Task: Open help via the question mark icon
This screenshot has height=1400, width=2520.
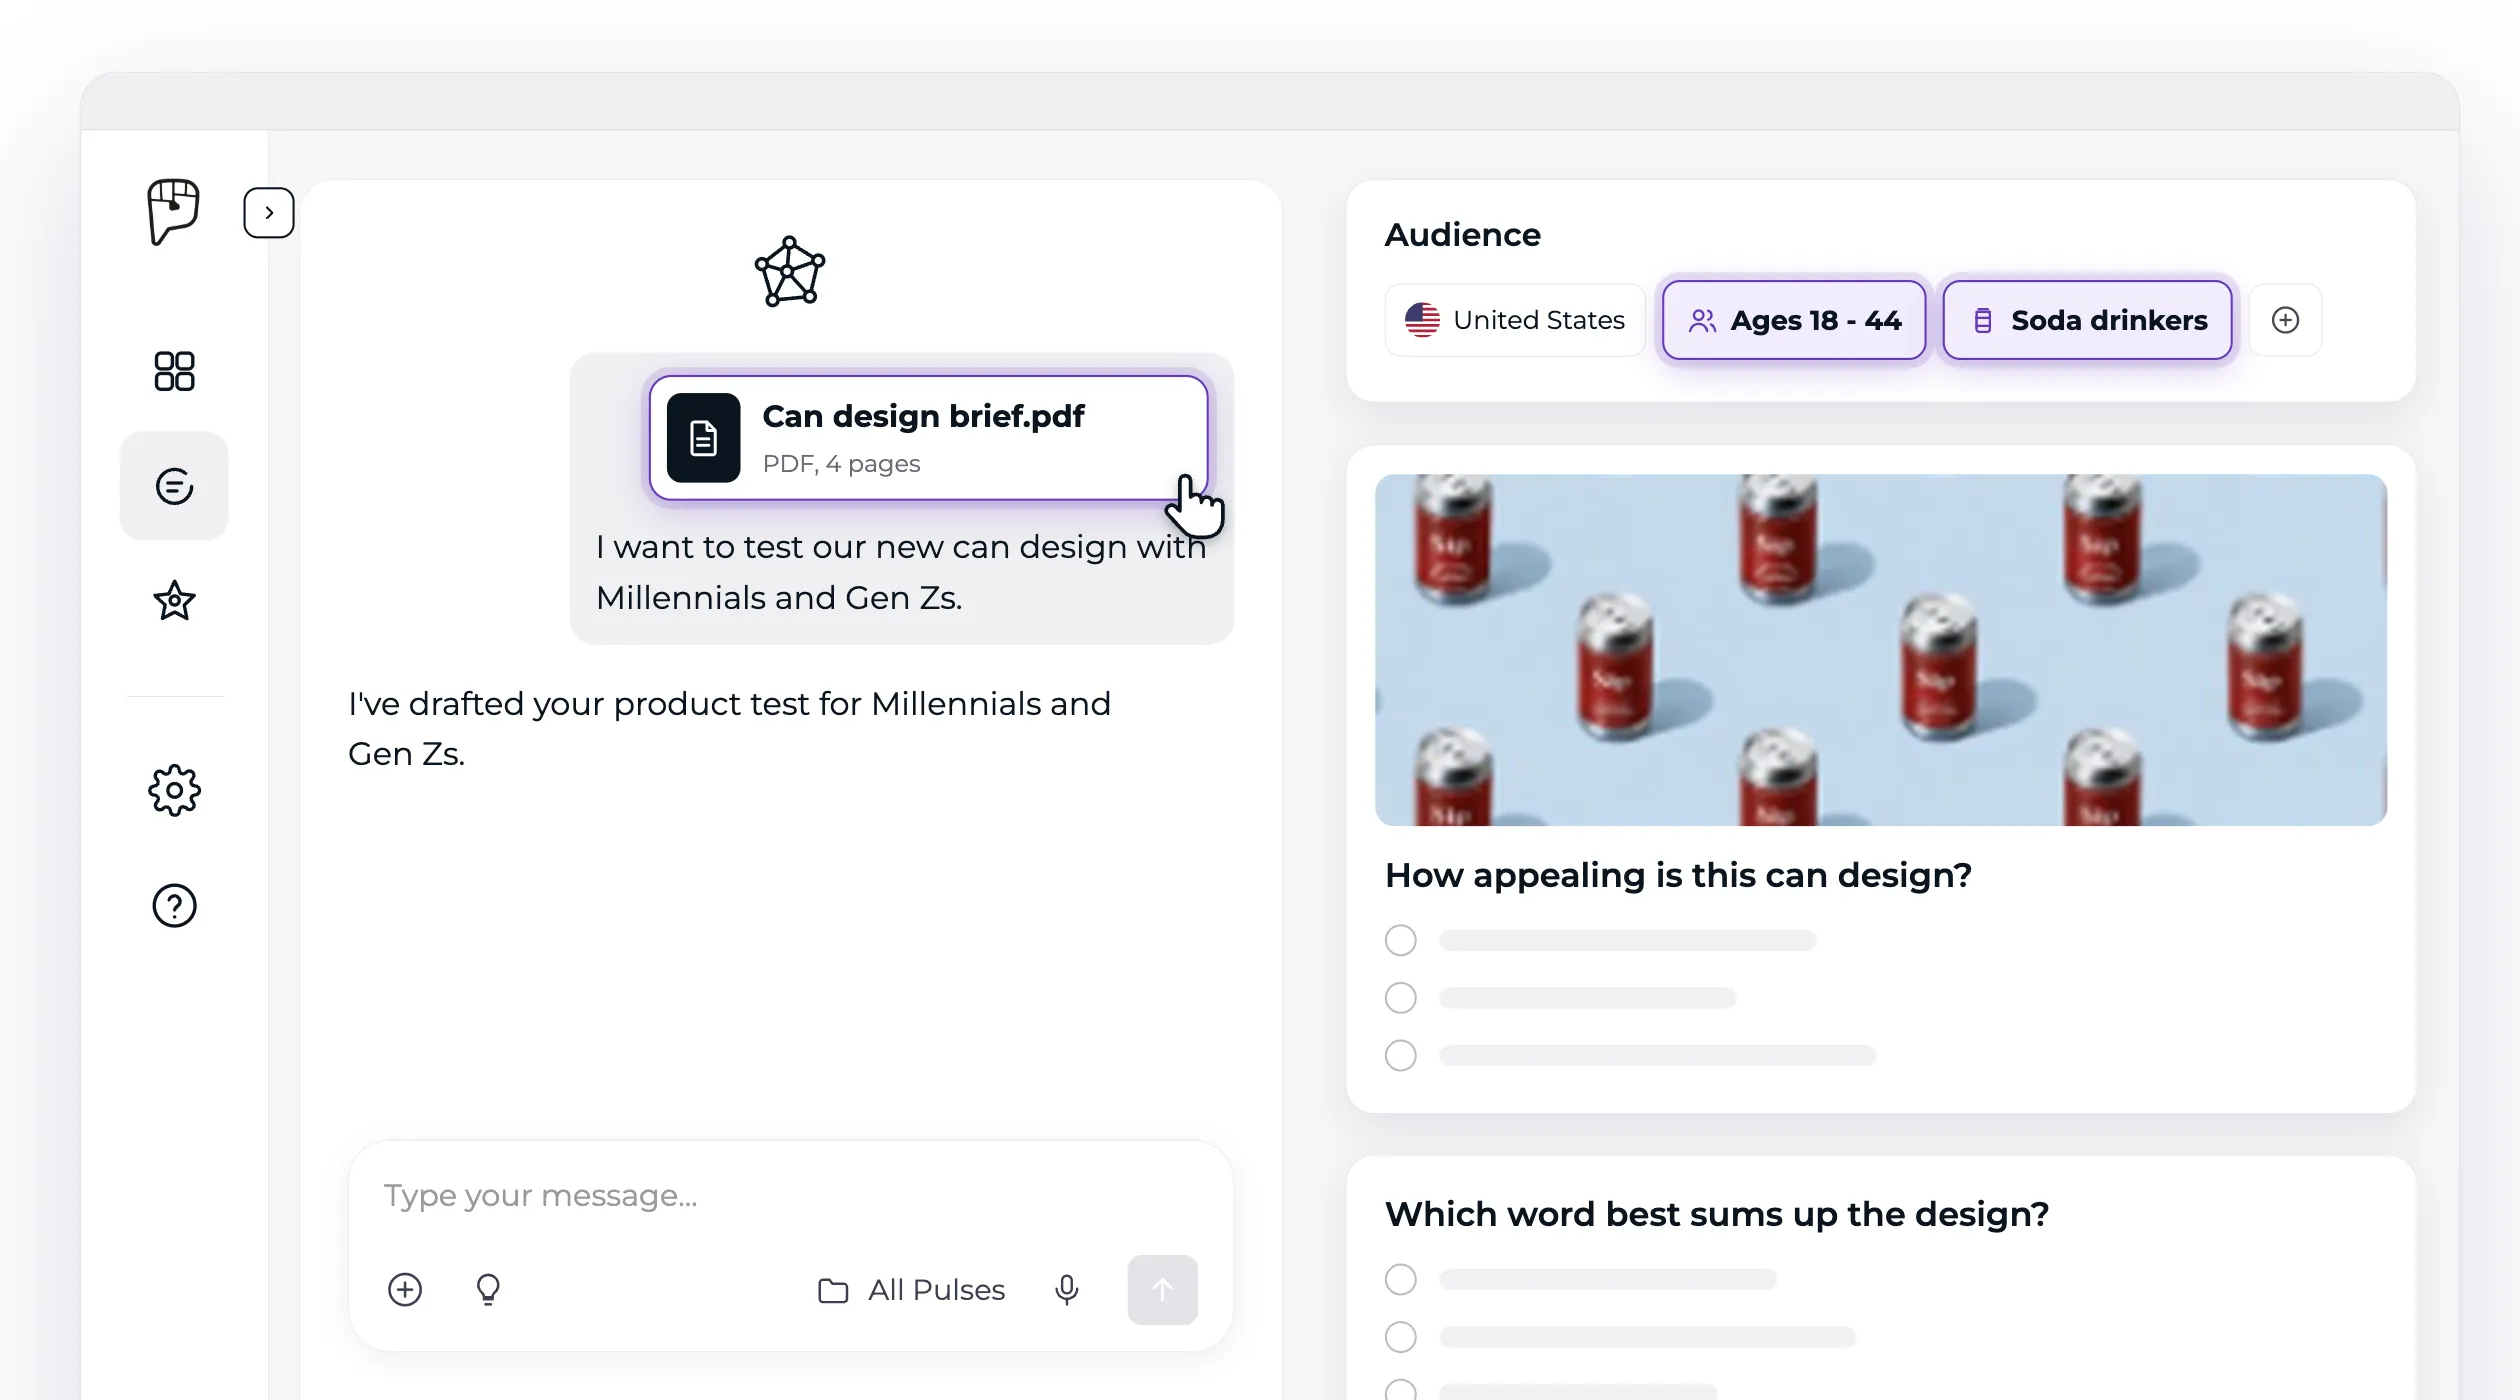Action: 174,906
